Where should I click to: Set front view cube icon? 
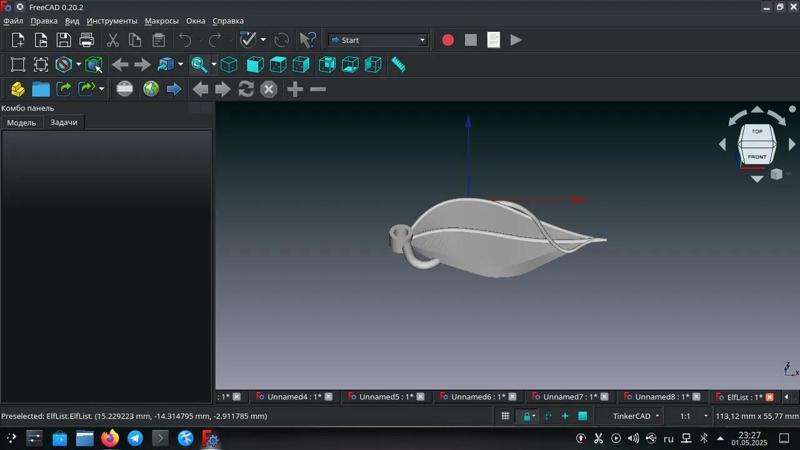255,65
